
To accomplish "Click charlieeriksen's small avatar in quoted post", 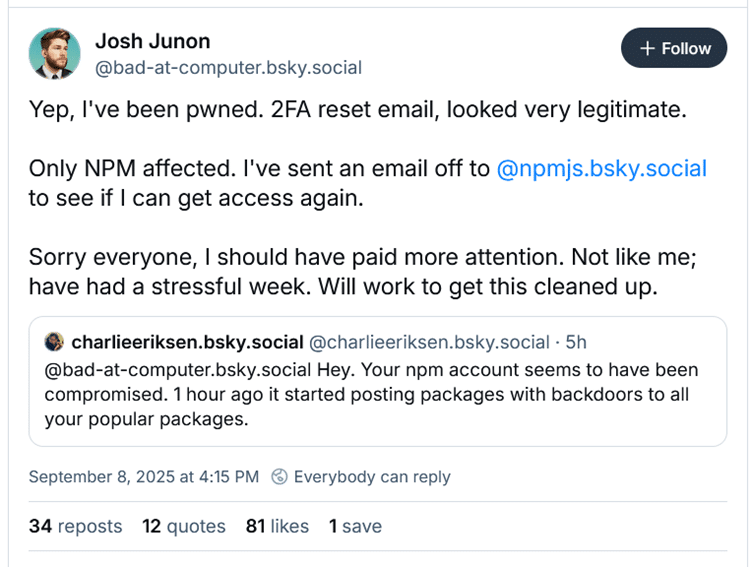I will tap(54, 342).
